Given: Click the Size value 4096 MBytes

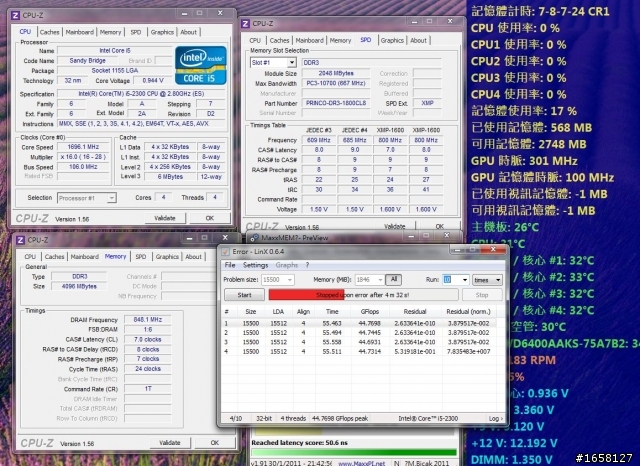Looking at the screenshot, I should [79, 286].
